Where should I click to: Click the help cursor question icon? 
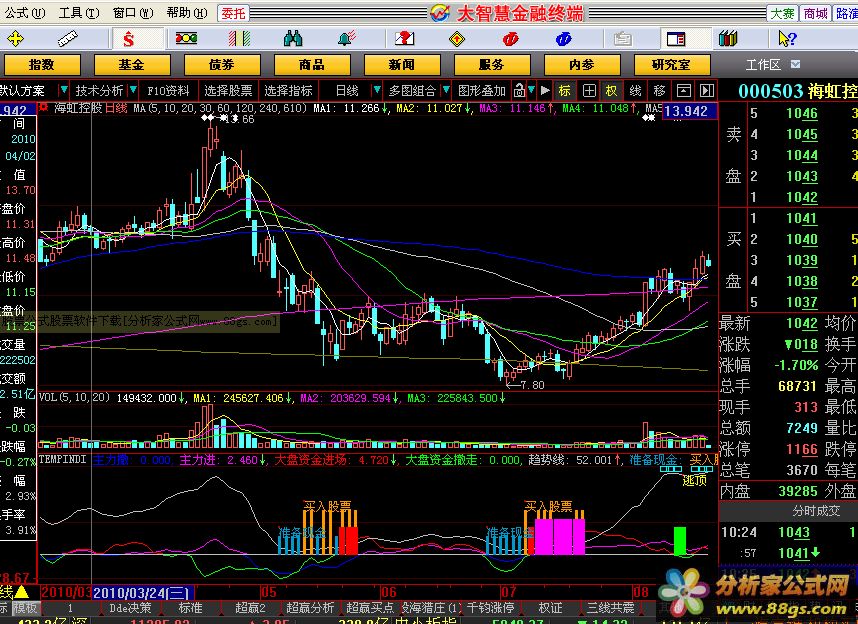pos(787,38)
